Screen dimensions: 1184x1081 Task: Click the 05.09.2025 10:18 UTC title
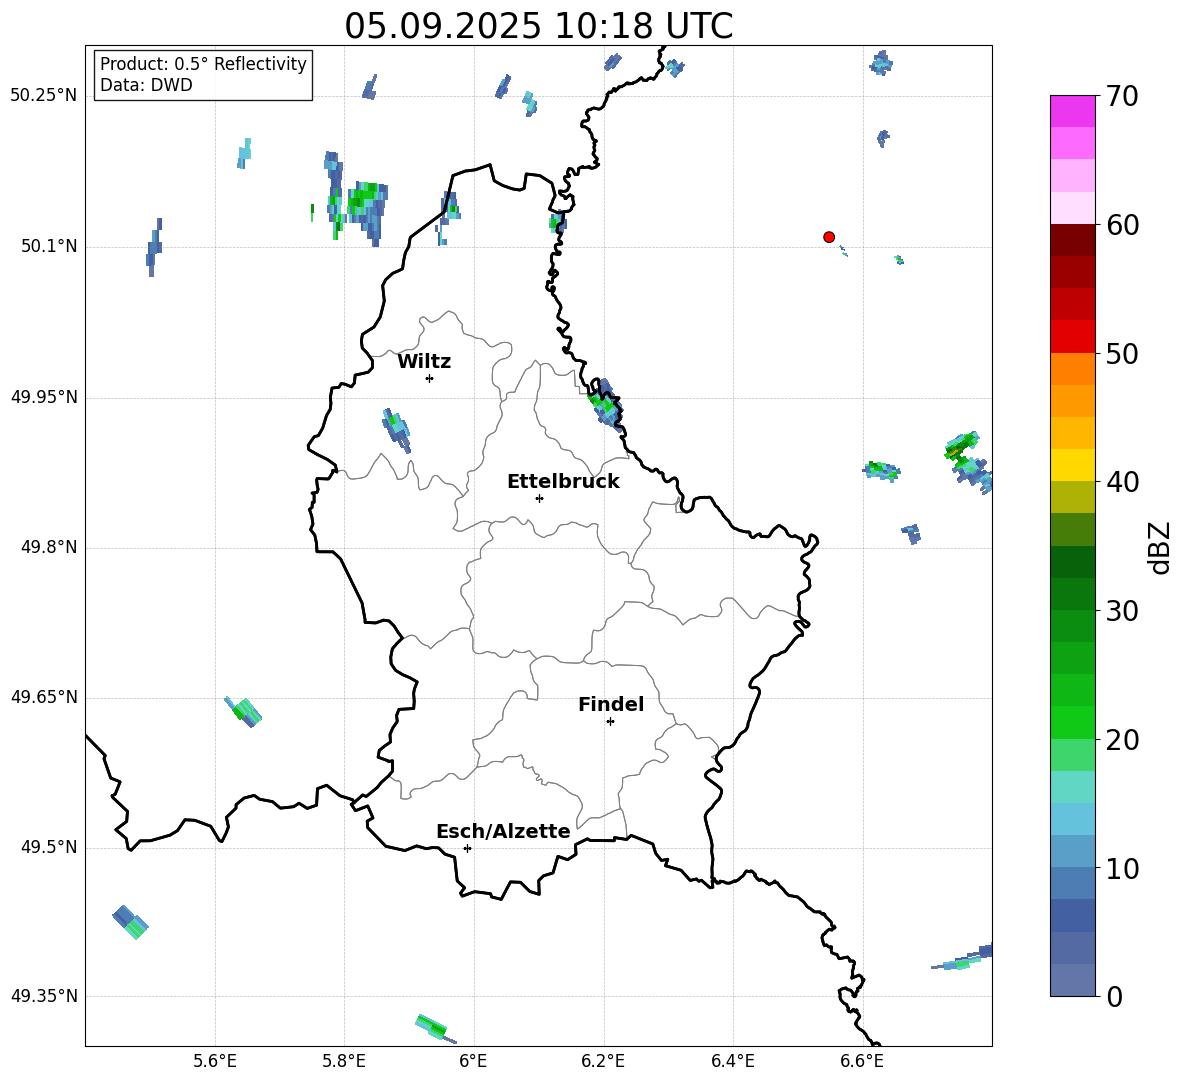point(538,26)
